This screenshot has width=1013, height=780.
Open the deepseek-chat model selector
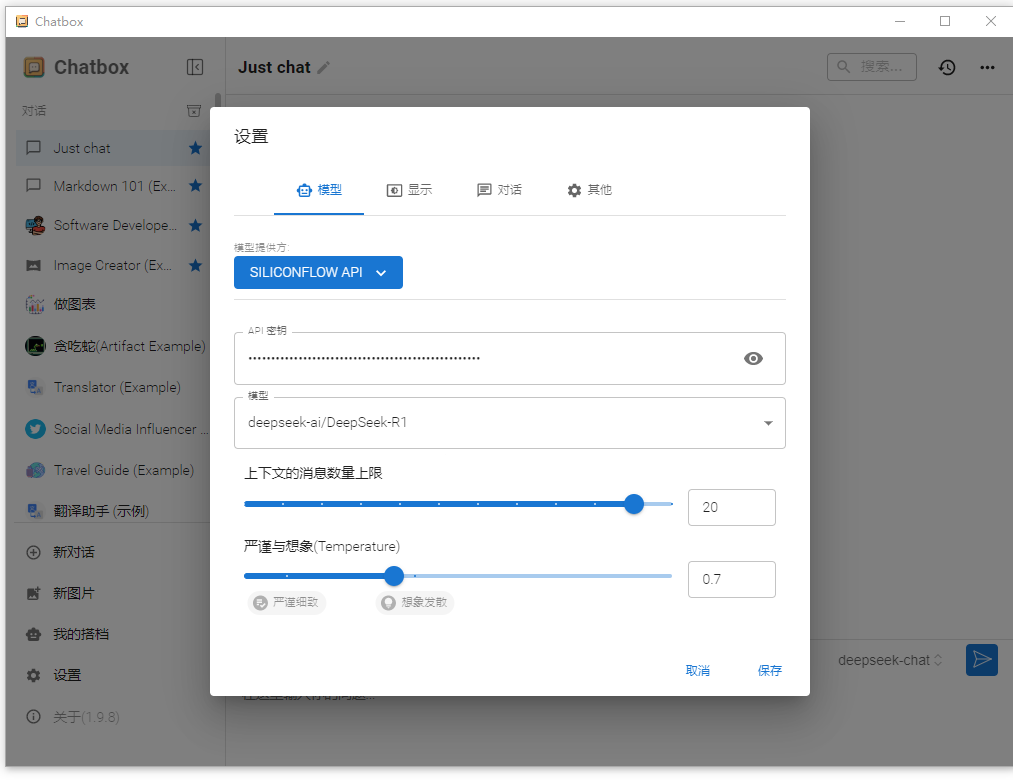[x=890, y=660]
